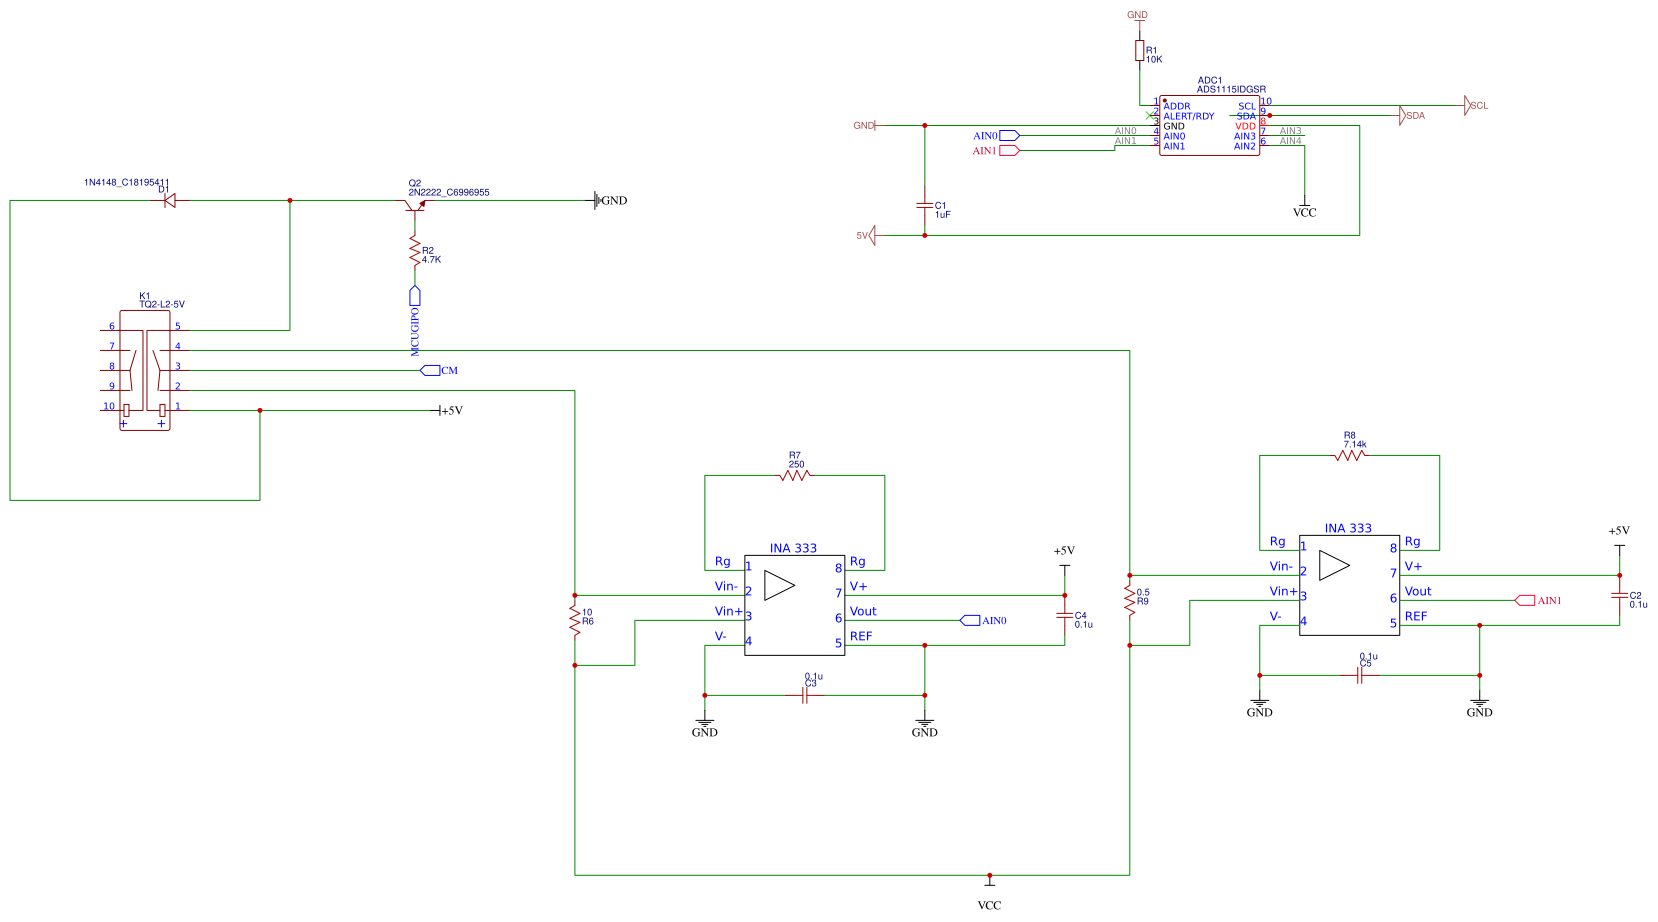
Task: Click the gray AIN4 net label
Action: [1290, 141]
